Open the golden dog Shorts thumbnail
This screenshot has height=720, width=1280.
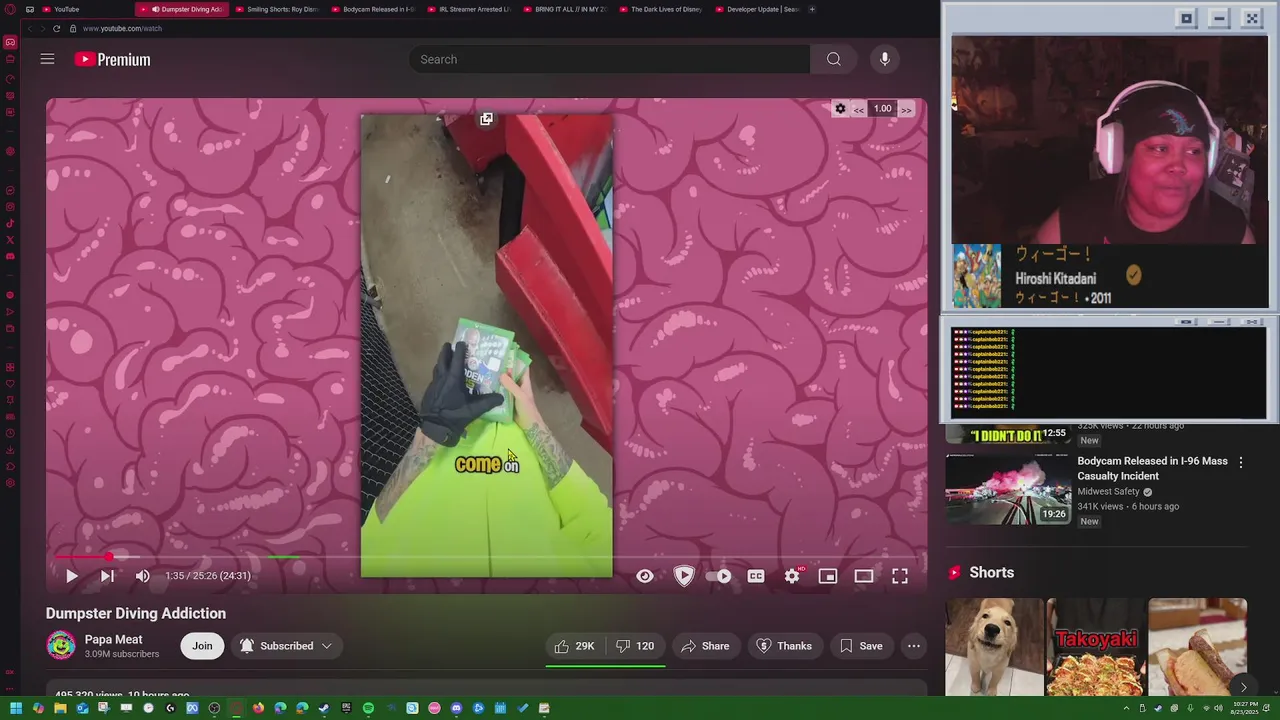(x=994, y=647)
